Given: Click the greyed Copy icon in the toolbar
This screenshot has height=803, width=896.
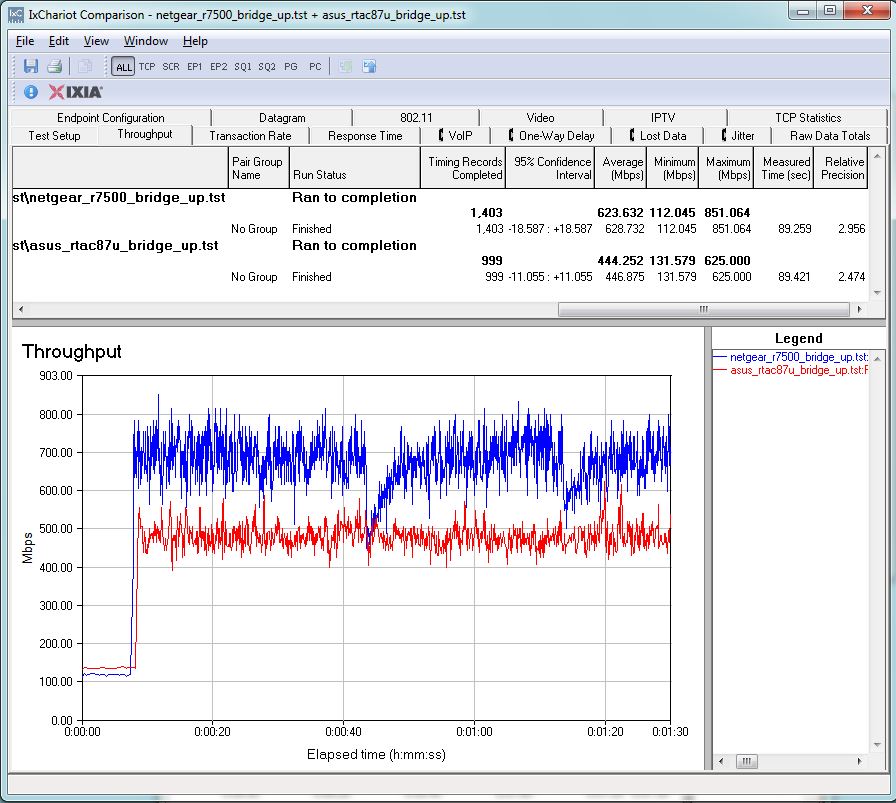Looking at the screenshot, I should 85,66.
